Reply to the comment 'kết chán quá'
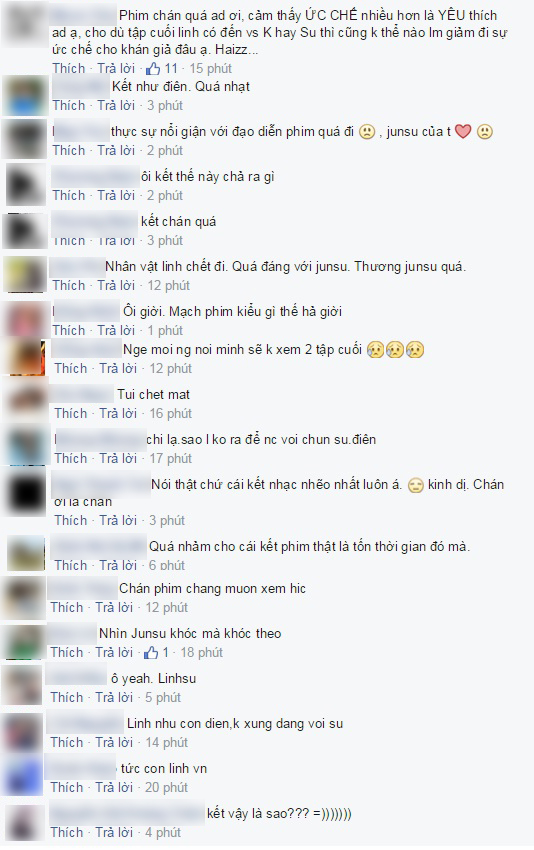This screenshot has width=534, height=850. point(117,240)
